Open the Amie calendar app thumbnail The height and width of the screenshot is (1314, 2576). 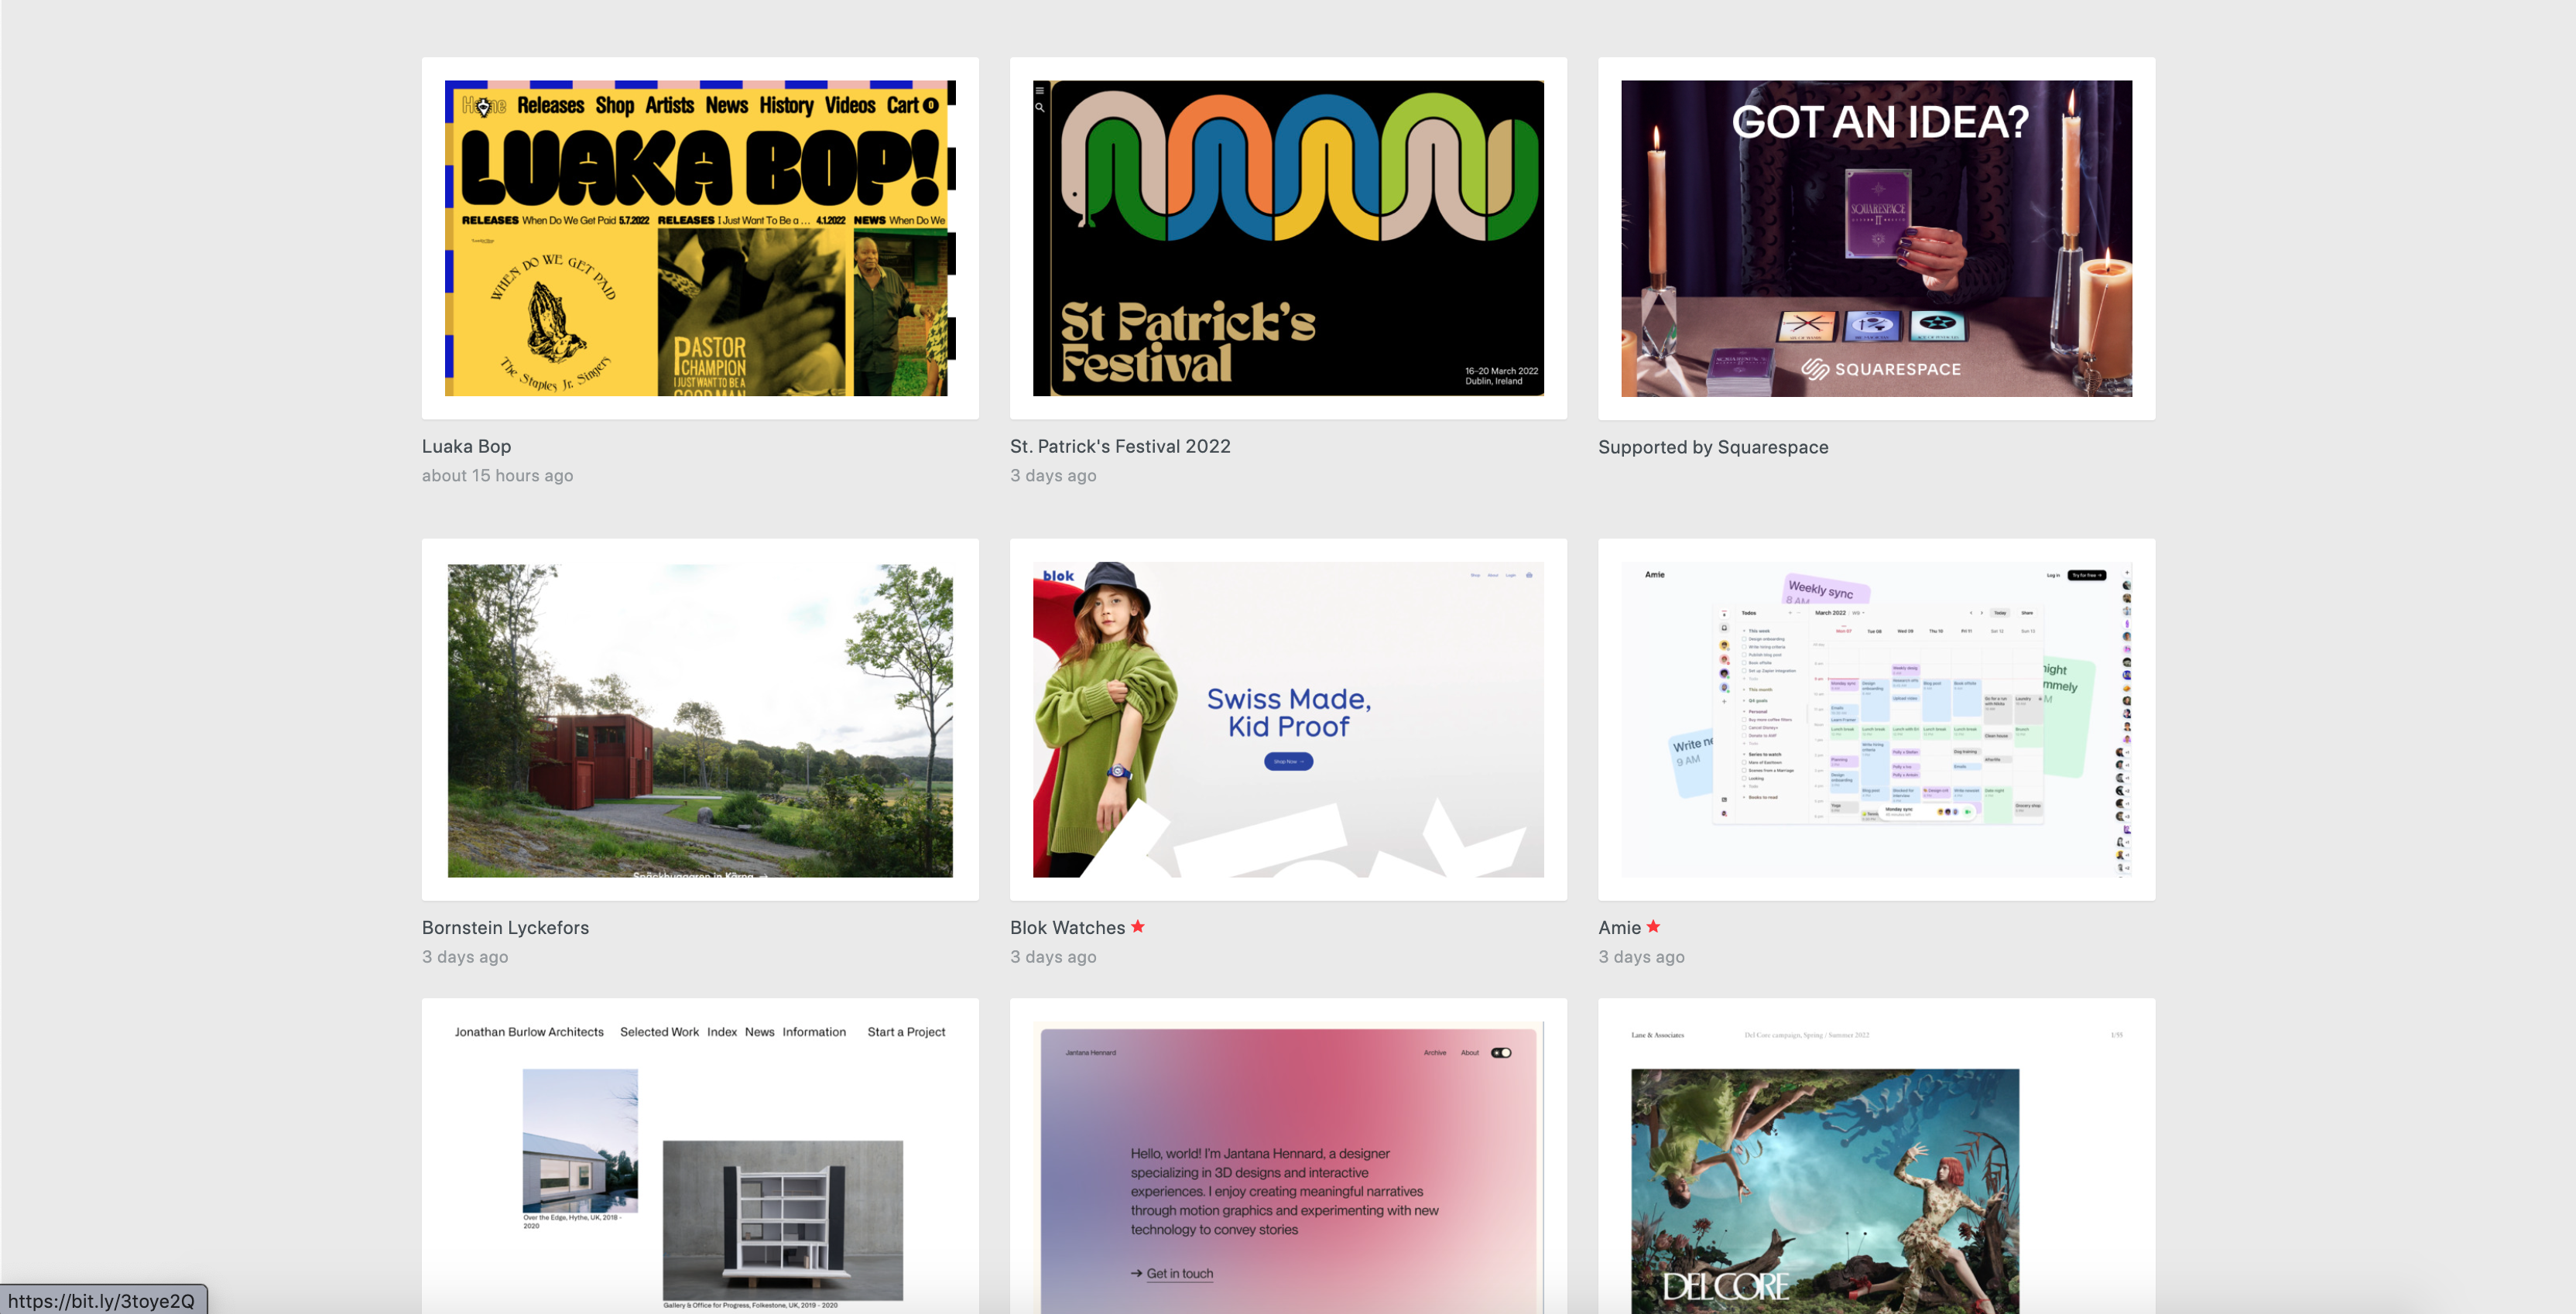(1876, 720)
